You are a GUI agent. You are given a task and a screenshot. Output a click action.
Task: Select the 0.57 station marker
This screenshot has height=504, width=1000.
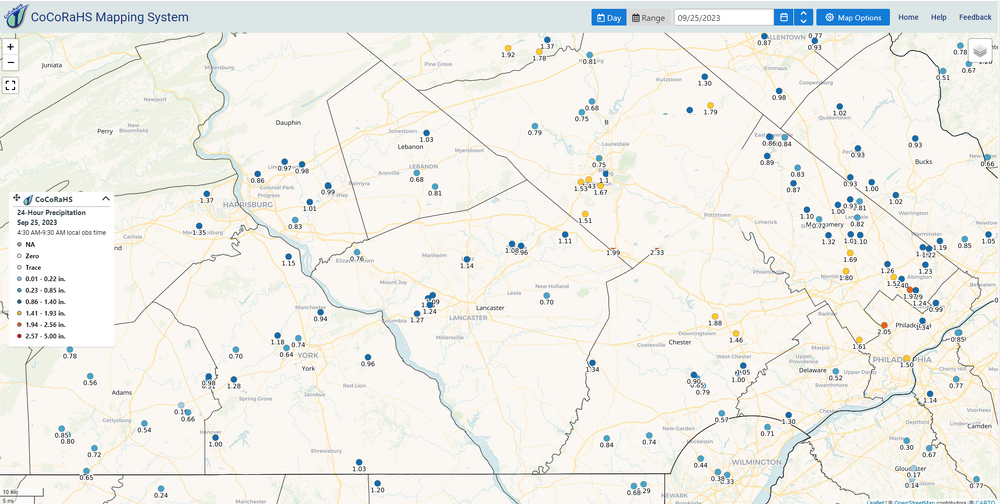pos(722,413)
